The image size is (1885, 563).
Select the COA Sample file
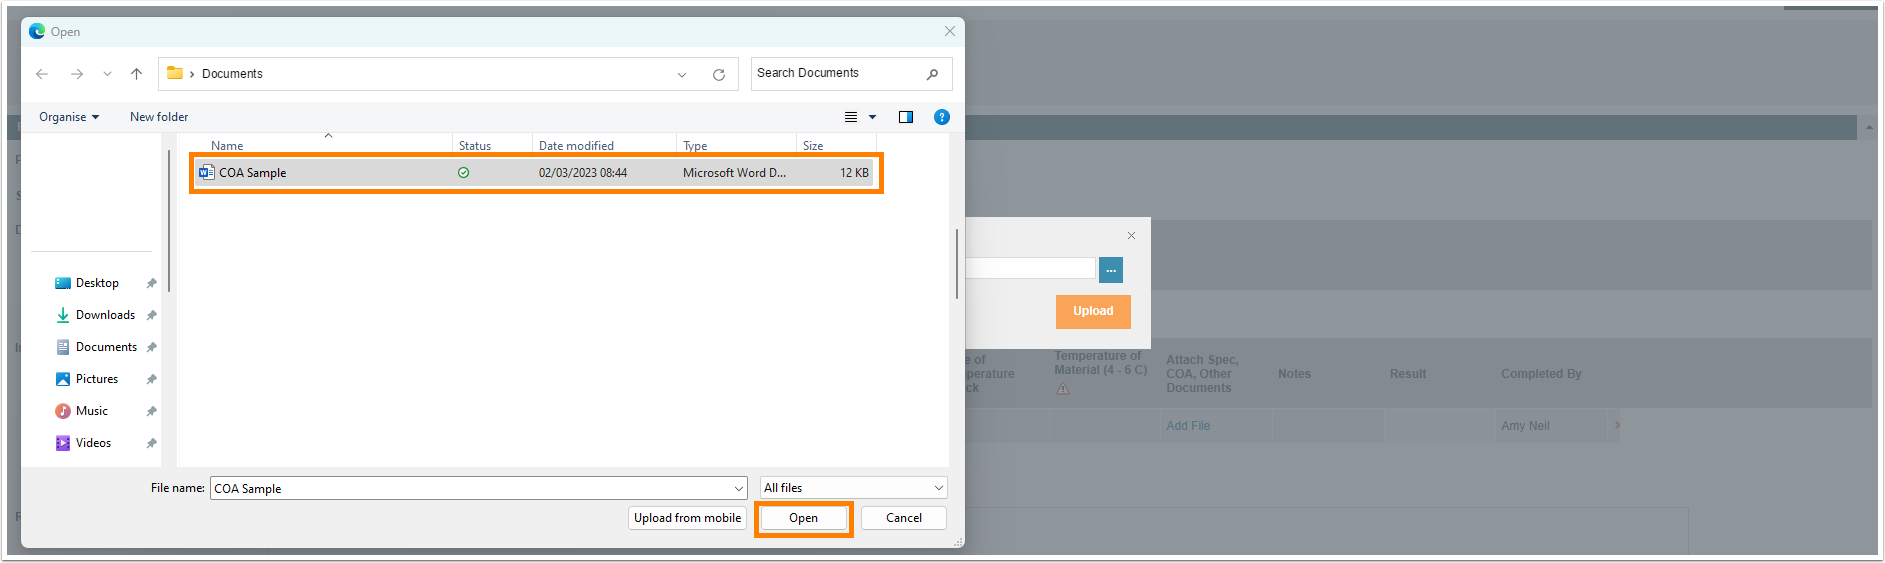(253, 173)
